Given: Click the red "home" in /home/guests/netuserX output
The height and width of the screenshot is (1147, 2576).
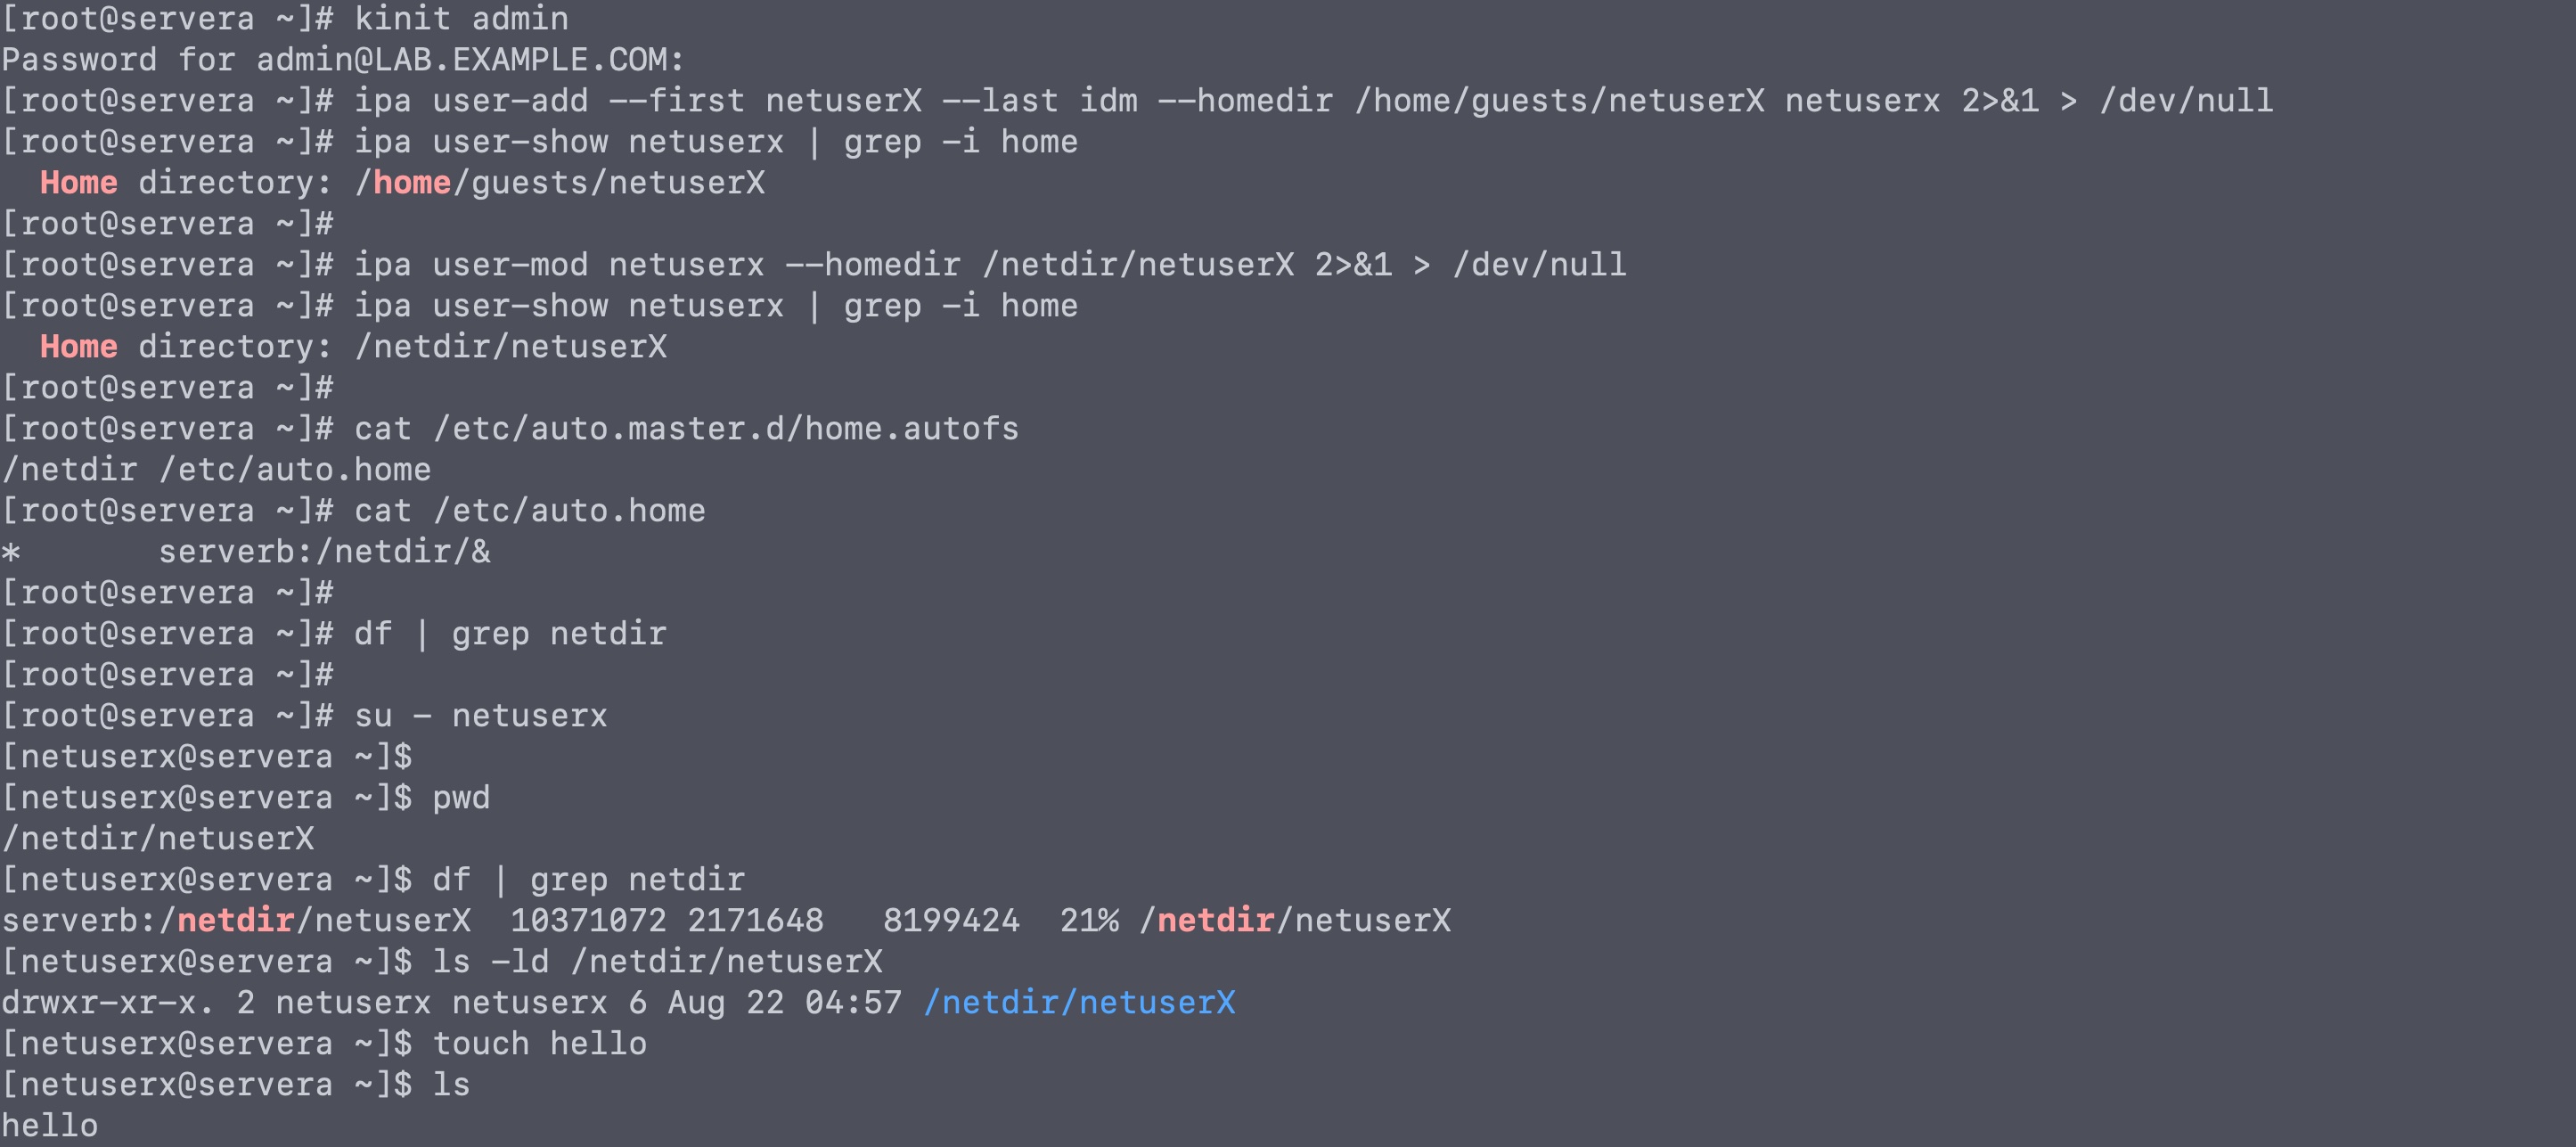Looking at the screenshot, I should 411,182.
